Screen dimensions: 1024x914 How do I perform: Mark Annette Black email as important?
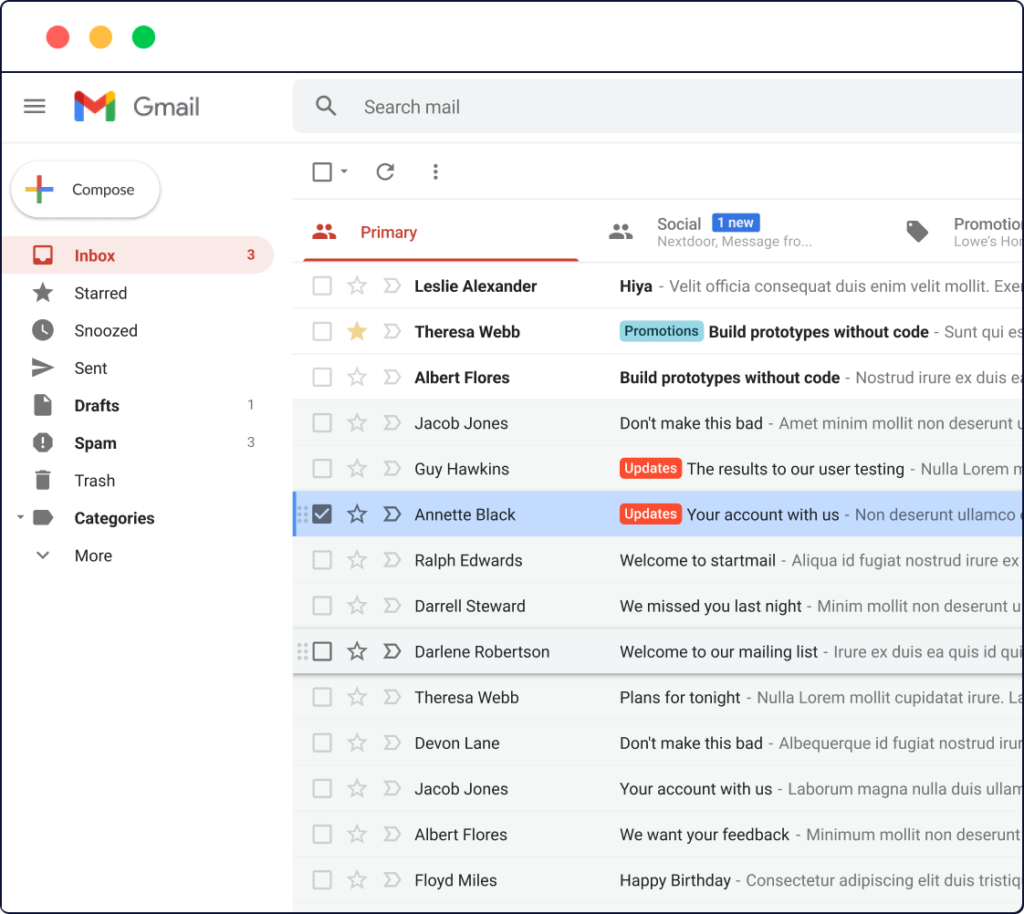click(392, 514)
